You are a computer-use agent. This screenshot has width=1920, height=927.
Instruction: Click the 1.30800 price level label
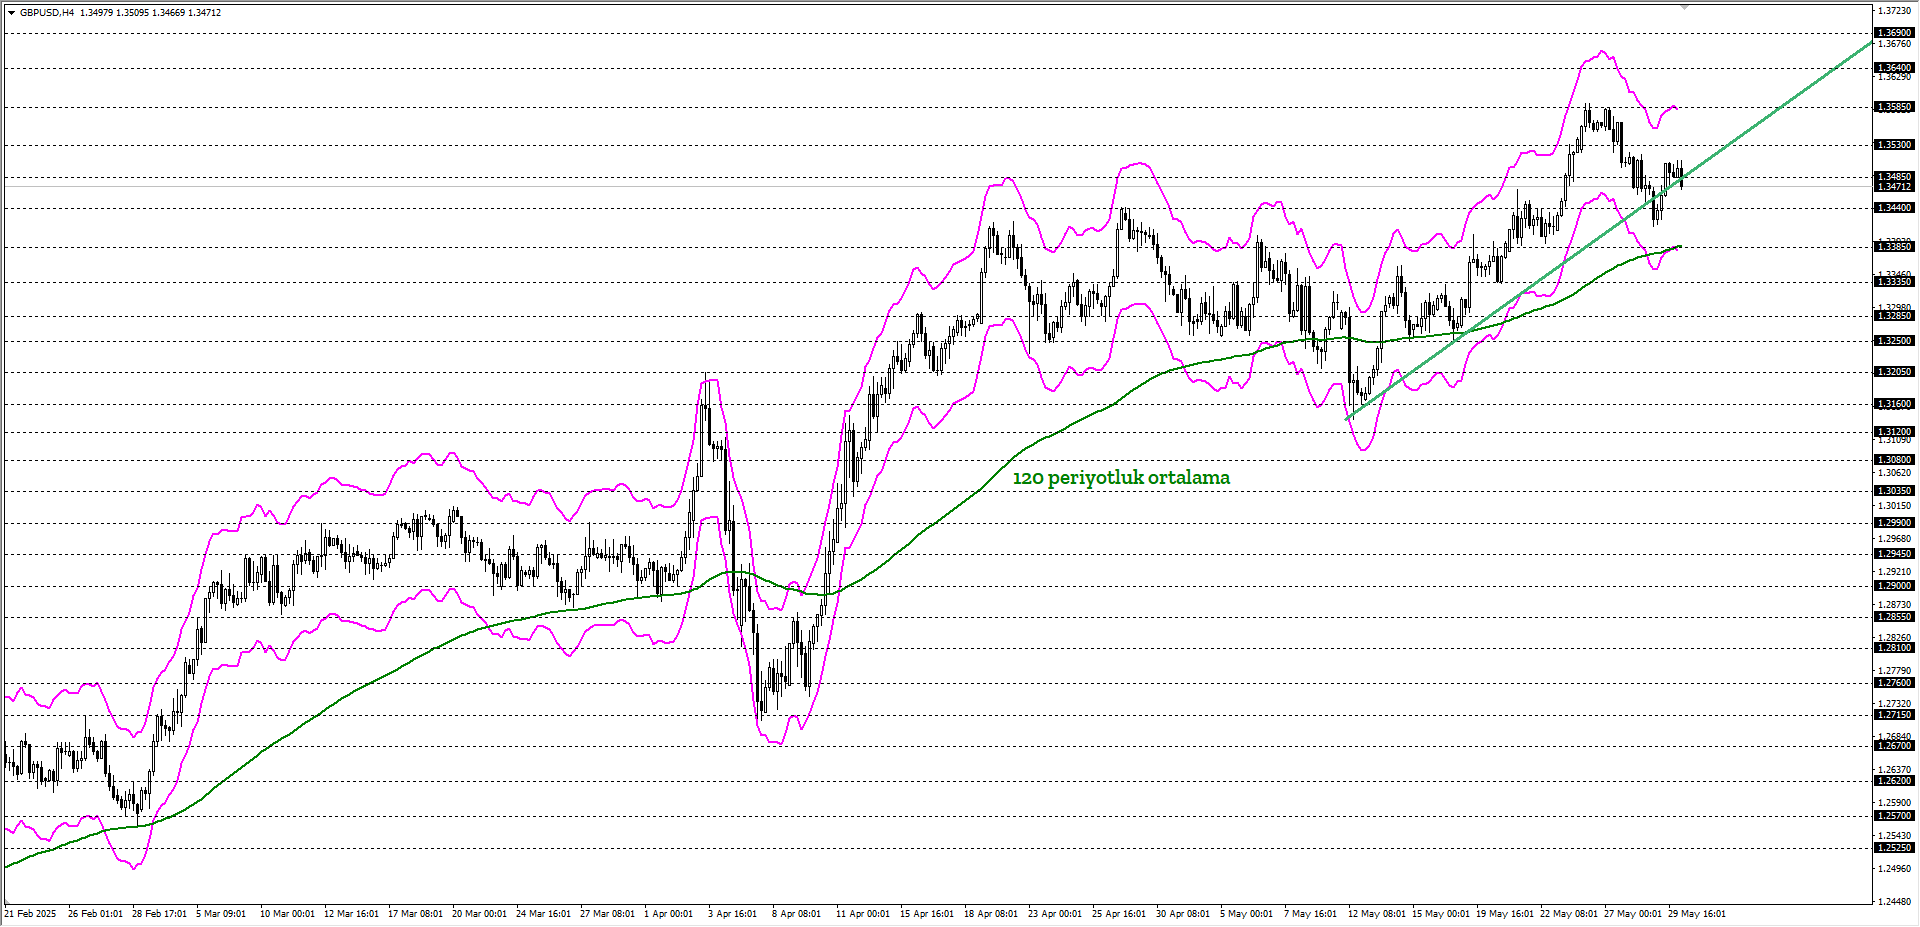click(x=1894, y=460)
